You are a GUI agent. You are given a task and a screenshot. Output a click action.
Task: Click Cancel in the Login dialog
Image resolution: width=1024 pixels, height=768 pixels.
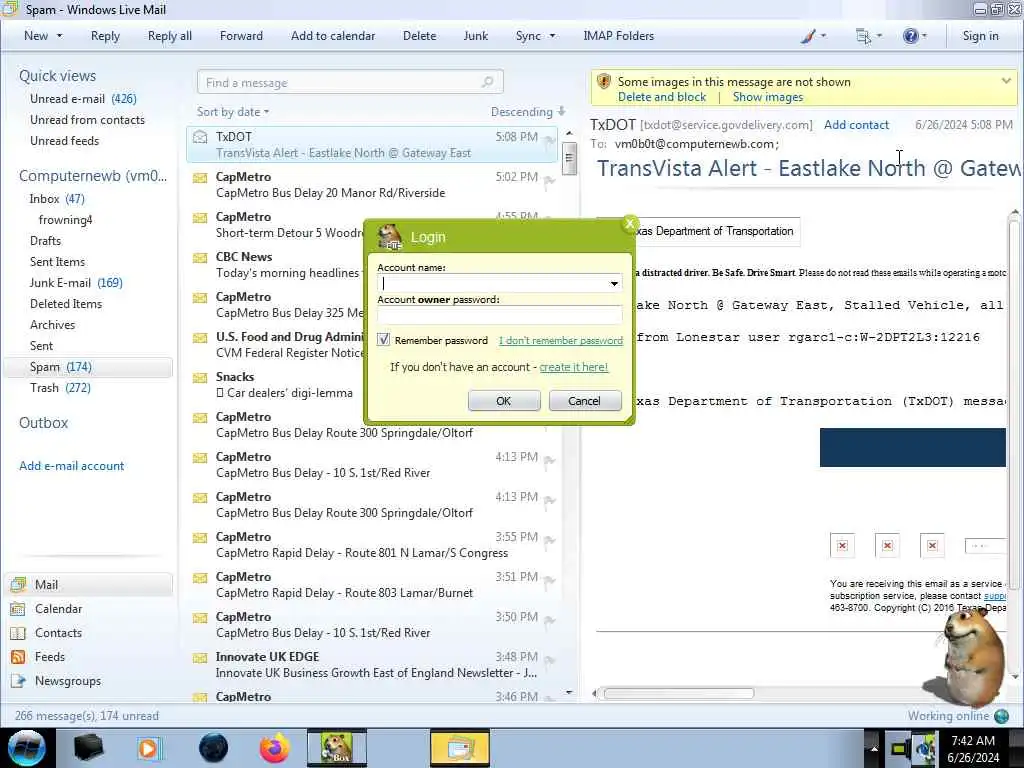coord(584,400)
